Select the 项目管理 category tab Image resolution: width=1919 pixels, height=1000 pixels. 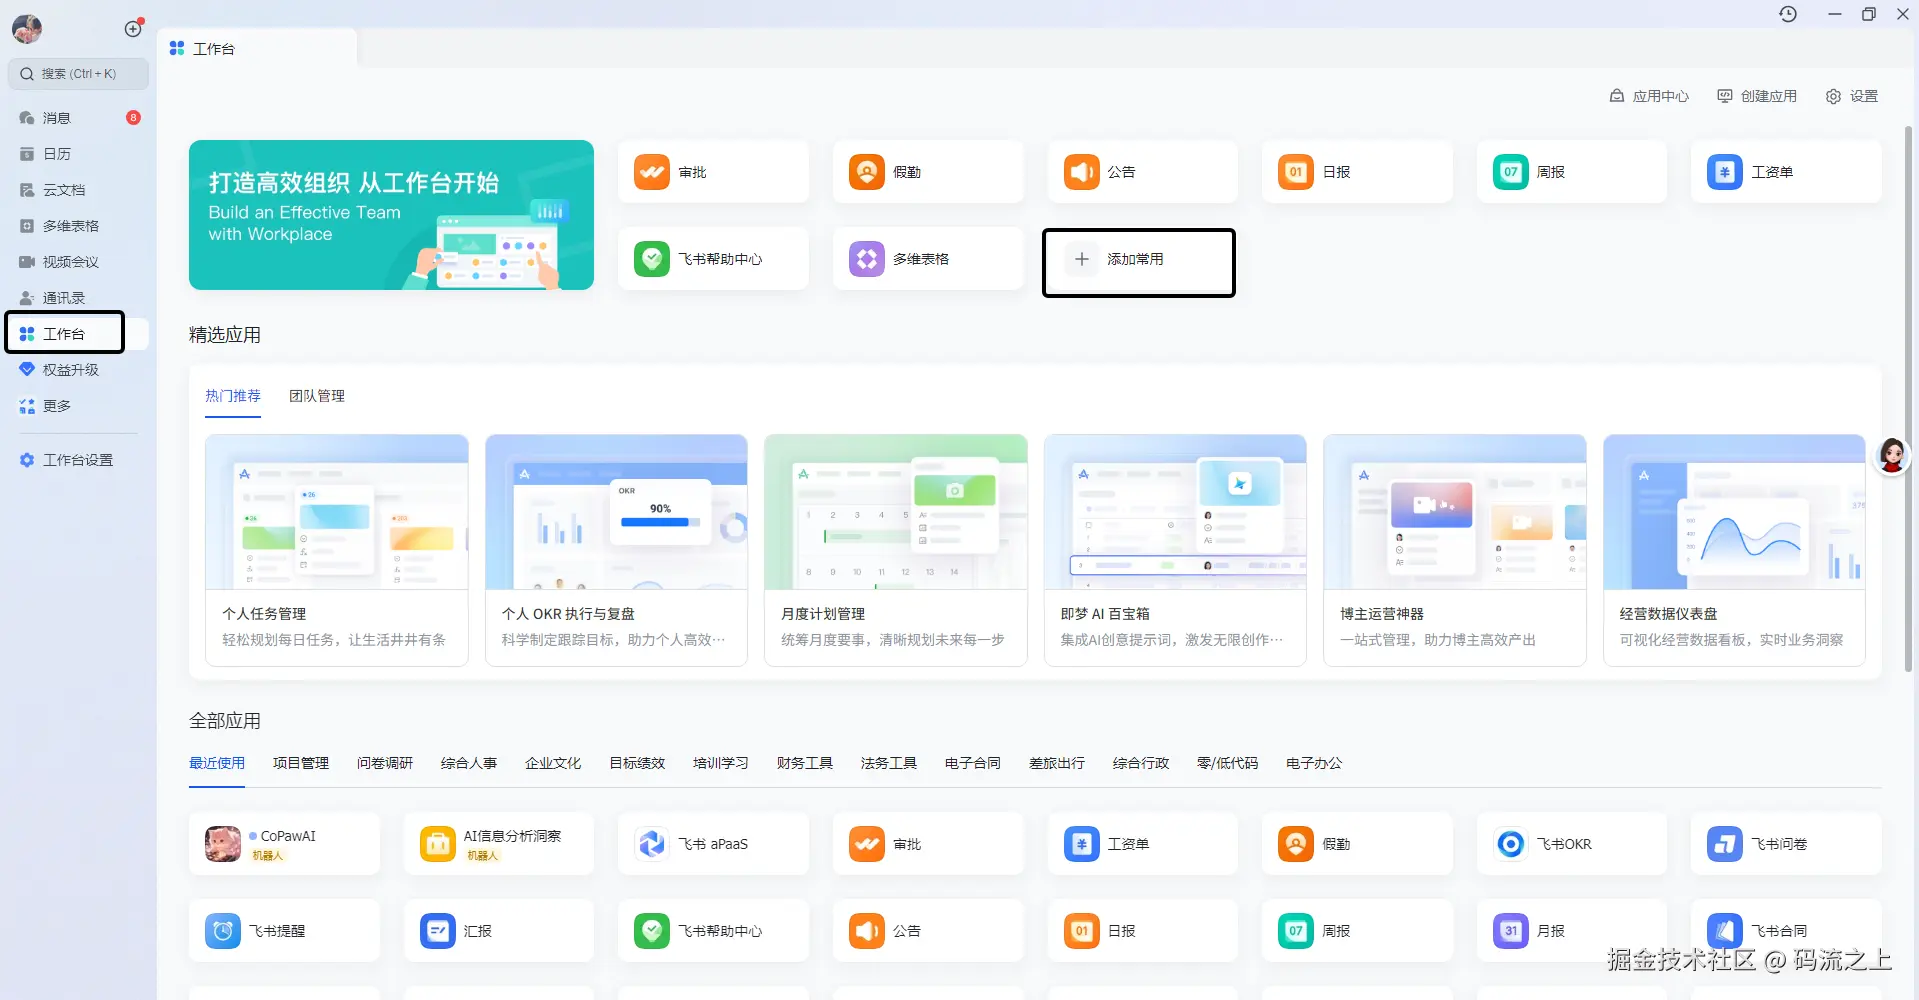coord(301,763)
